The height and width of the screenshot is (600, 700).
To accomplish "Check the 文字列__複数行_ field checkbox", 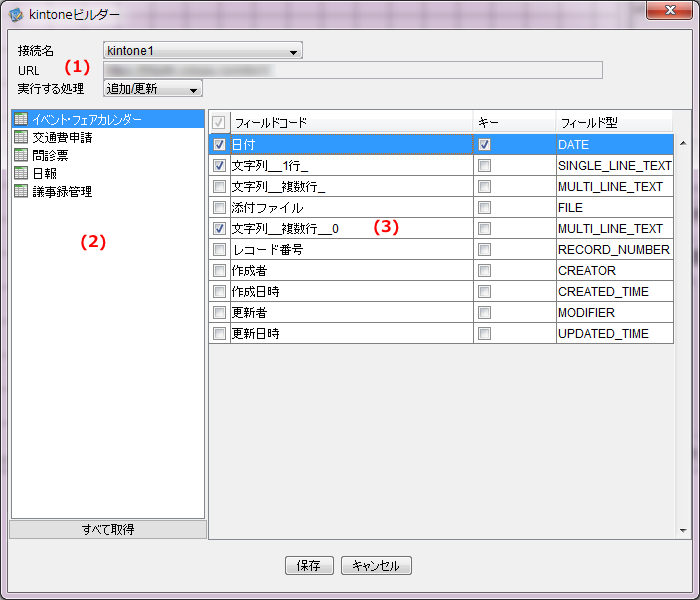I will (219, 186).
